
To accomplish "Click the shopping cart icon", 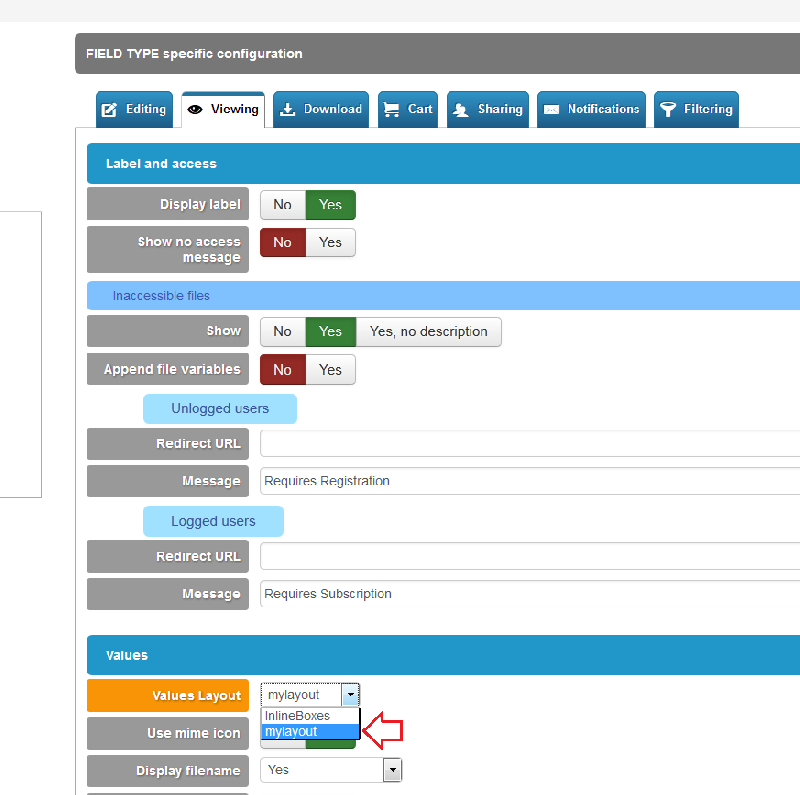I will (391, 110).
